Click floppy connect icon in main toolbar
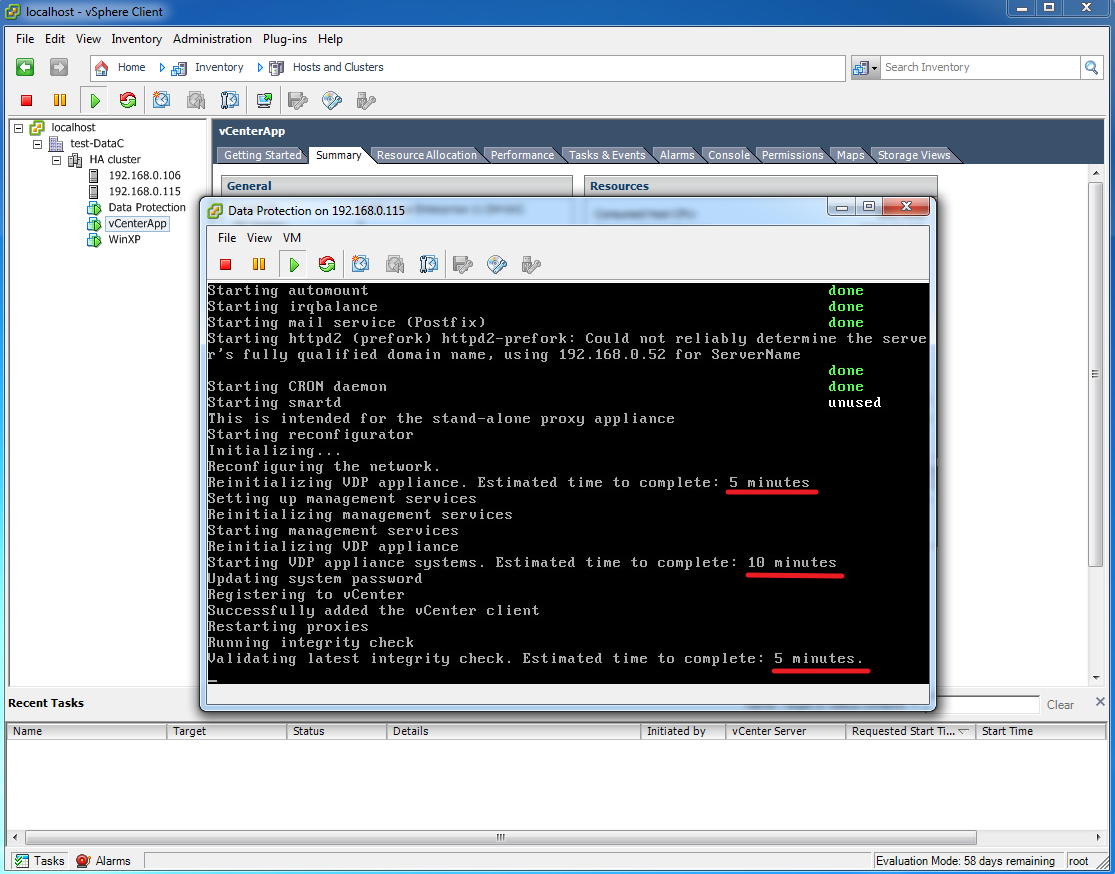The image size is (1115, 874). click(x=297, y=100)
